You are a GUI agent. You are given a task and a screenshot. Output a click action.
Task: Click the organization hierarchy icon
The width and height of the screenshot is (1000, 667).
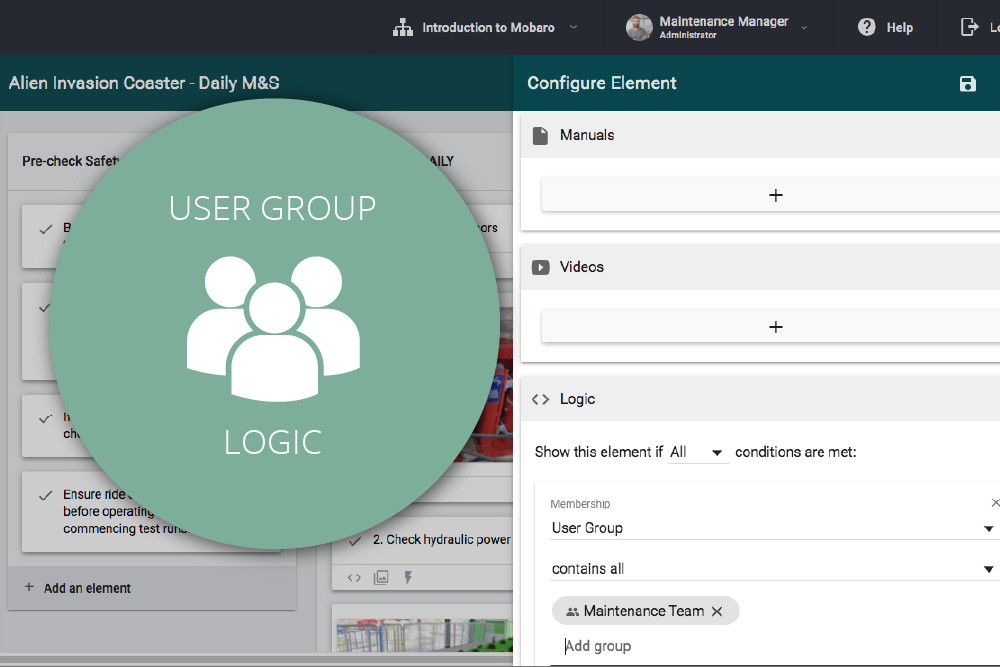tap(402, 27)
